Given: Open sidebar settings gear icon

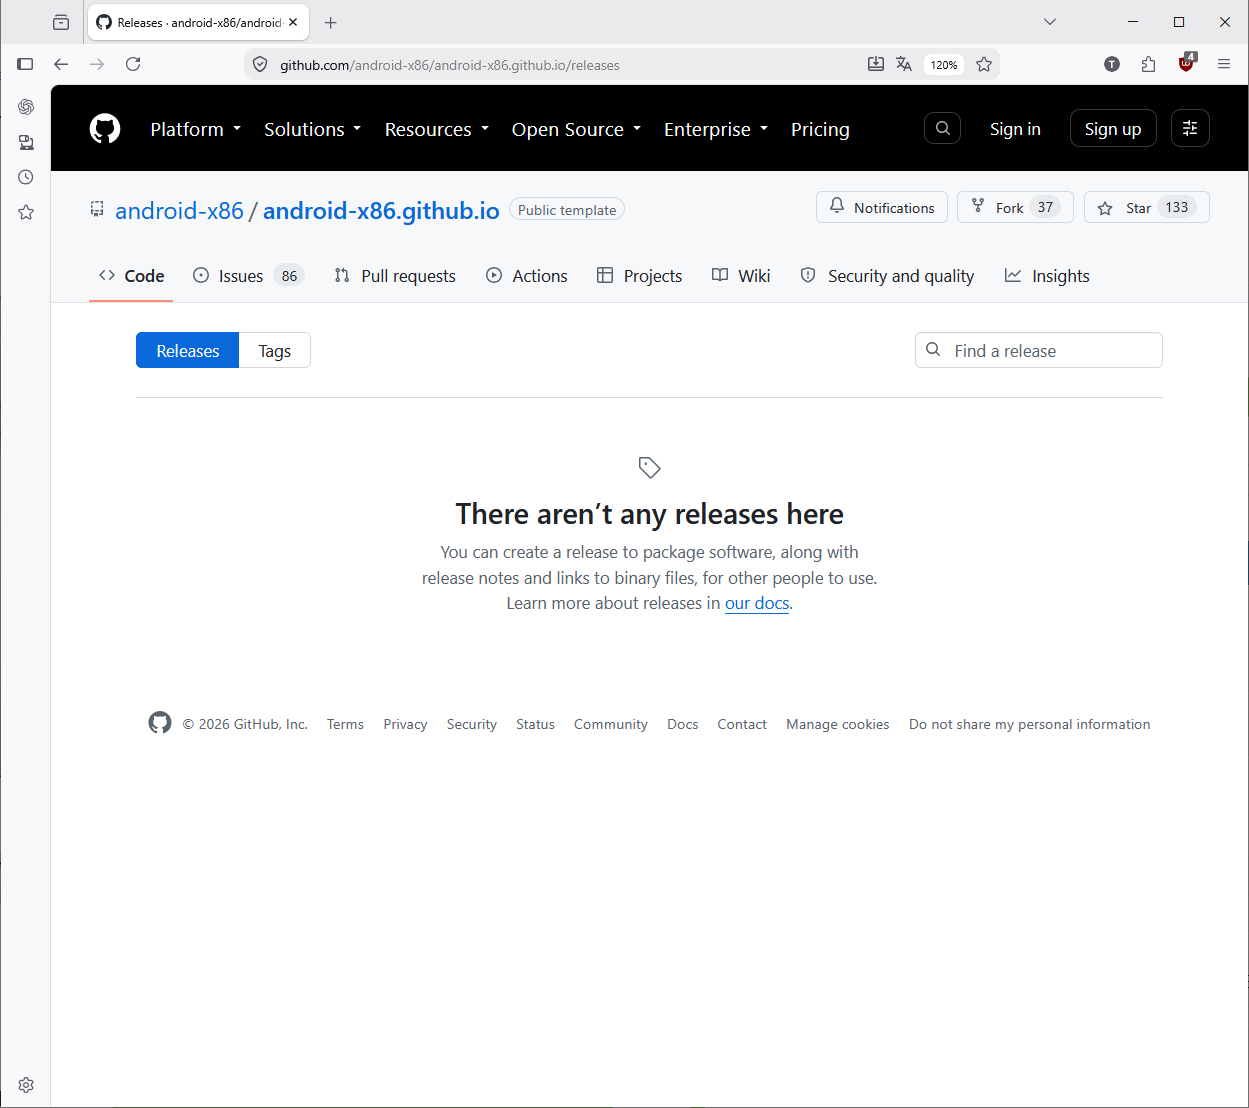Looking at the screenshot, I should point(26,1085).
